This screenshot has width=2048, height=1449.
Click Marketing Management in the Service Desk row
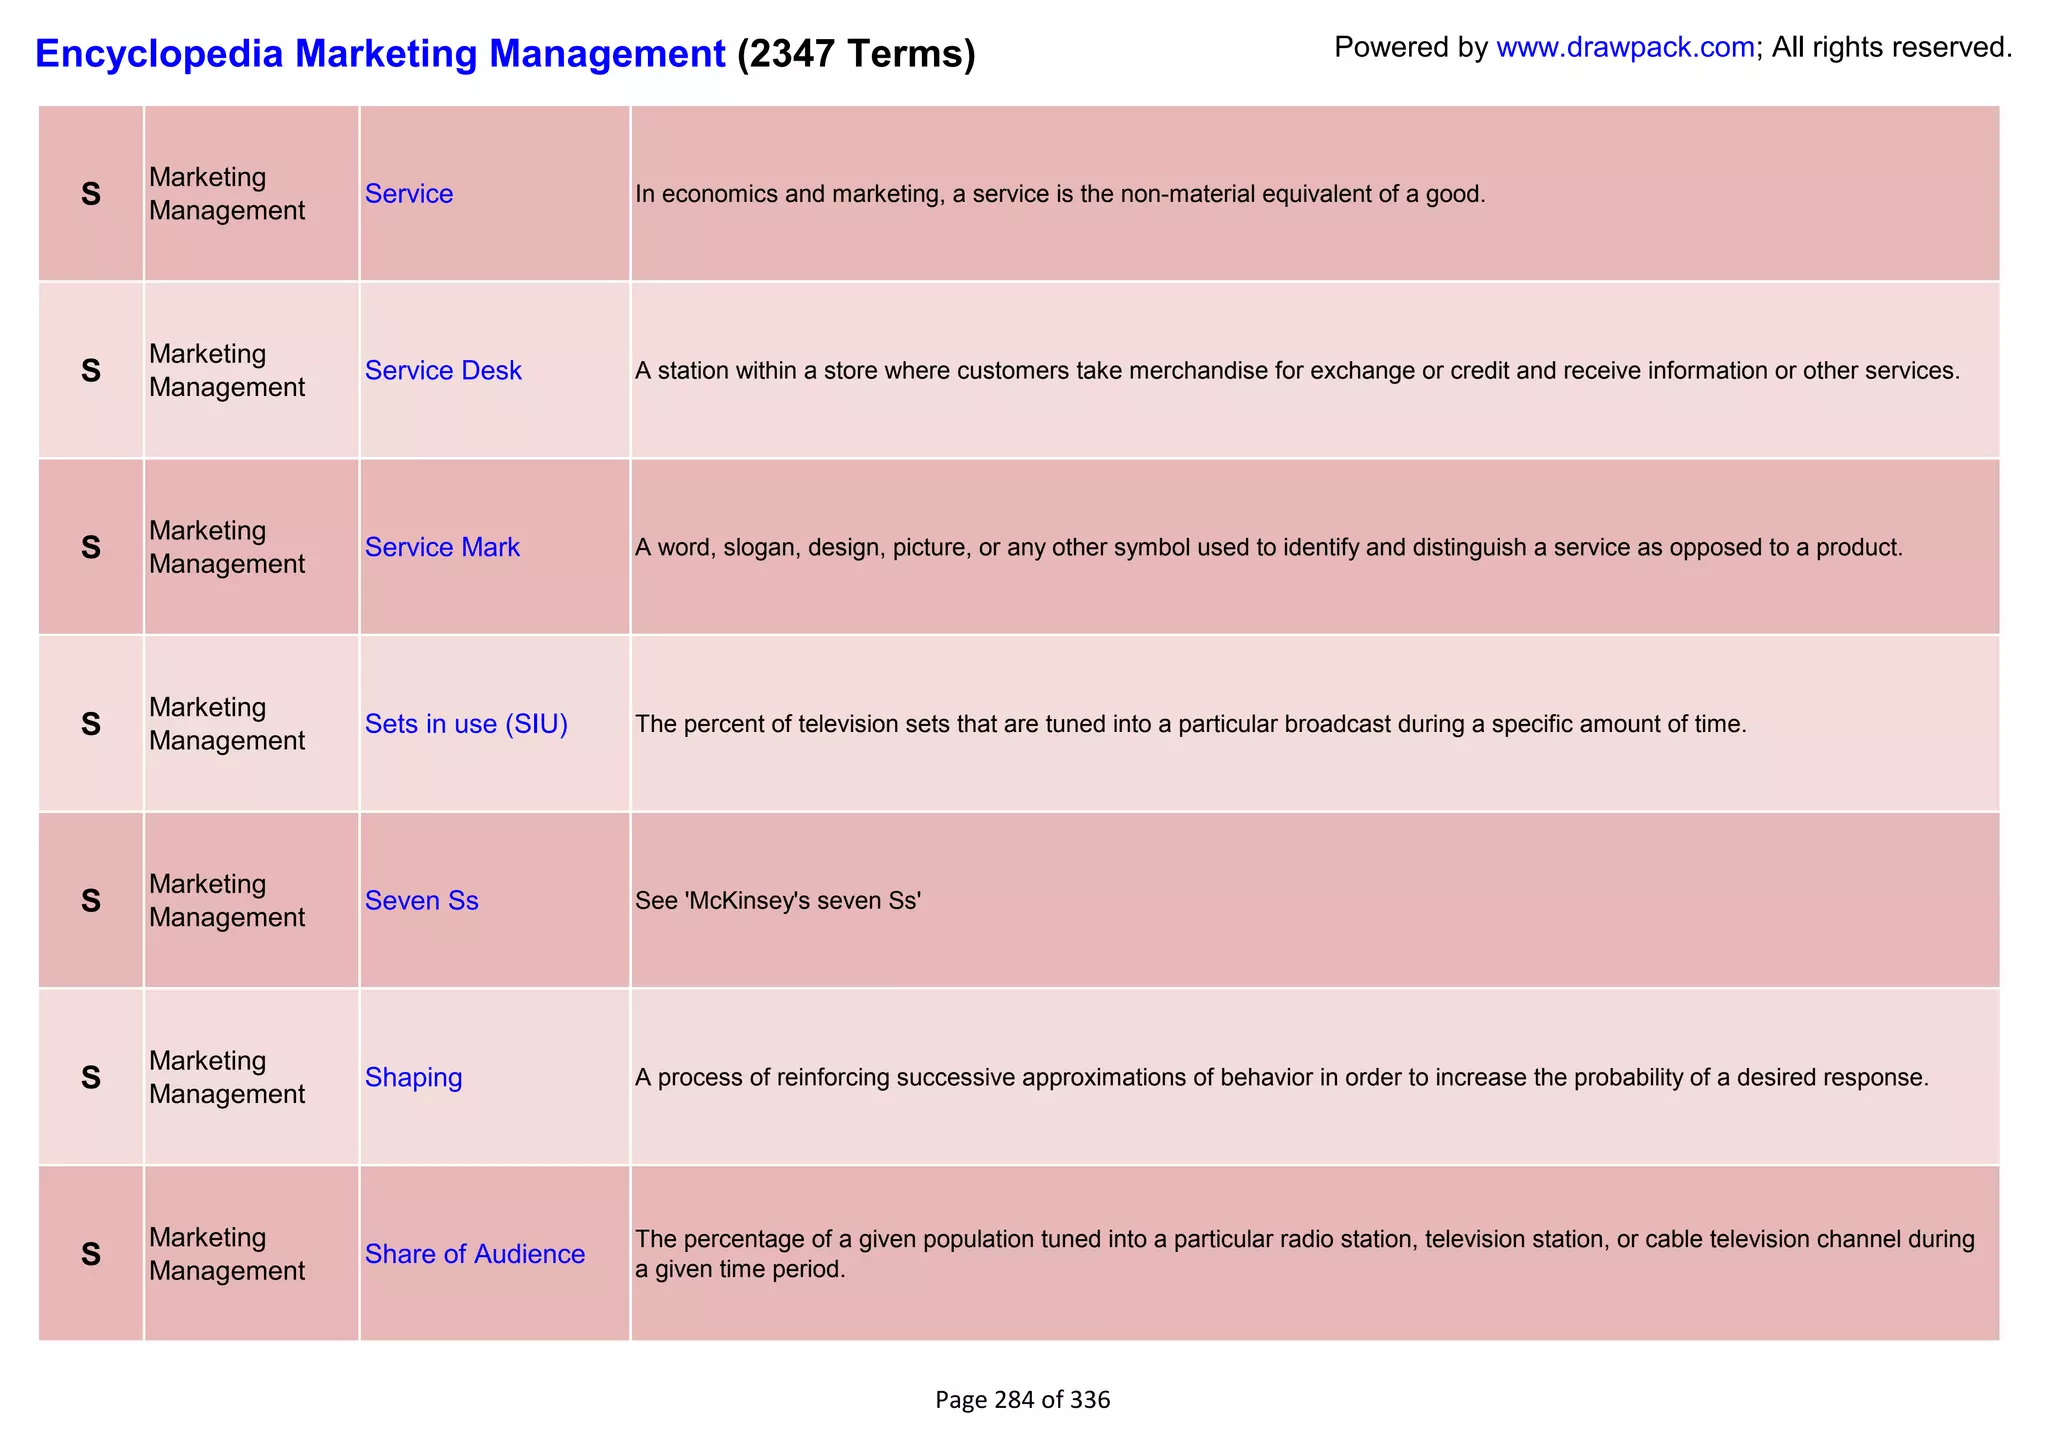(x=227, y=371)
